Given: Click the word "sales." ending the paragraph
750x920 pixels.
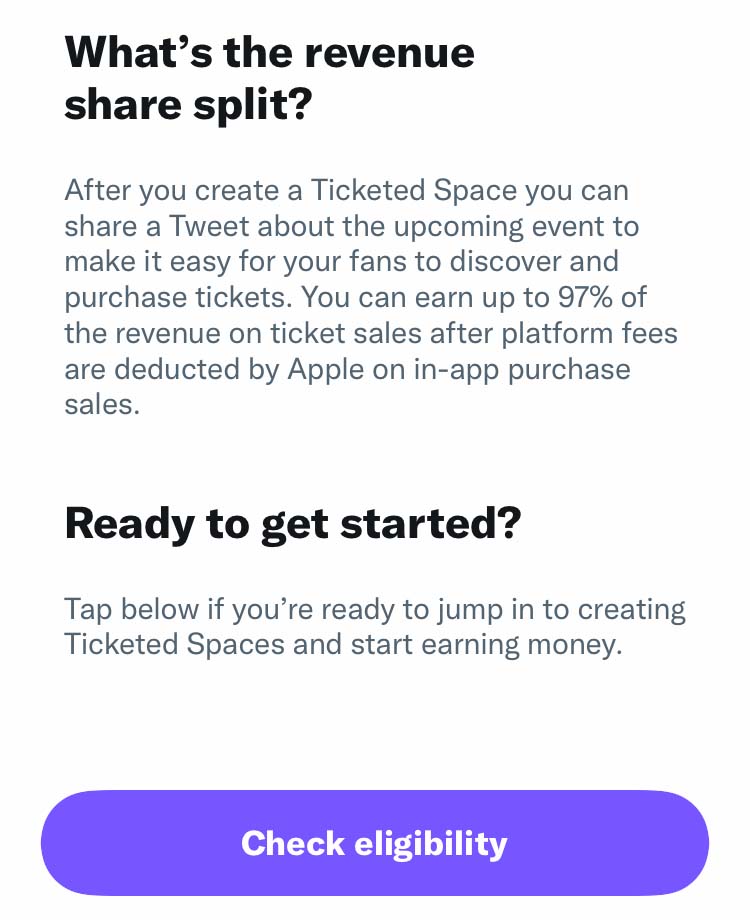Looking at the screenshot, I should (x=102, y=405).
